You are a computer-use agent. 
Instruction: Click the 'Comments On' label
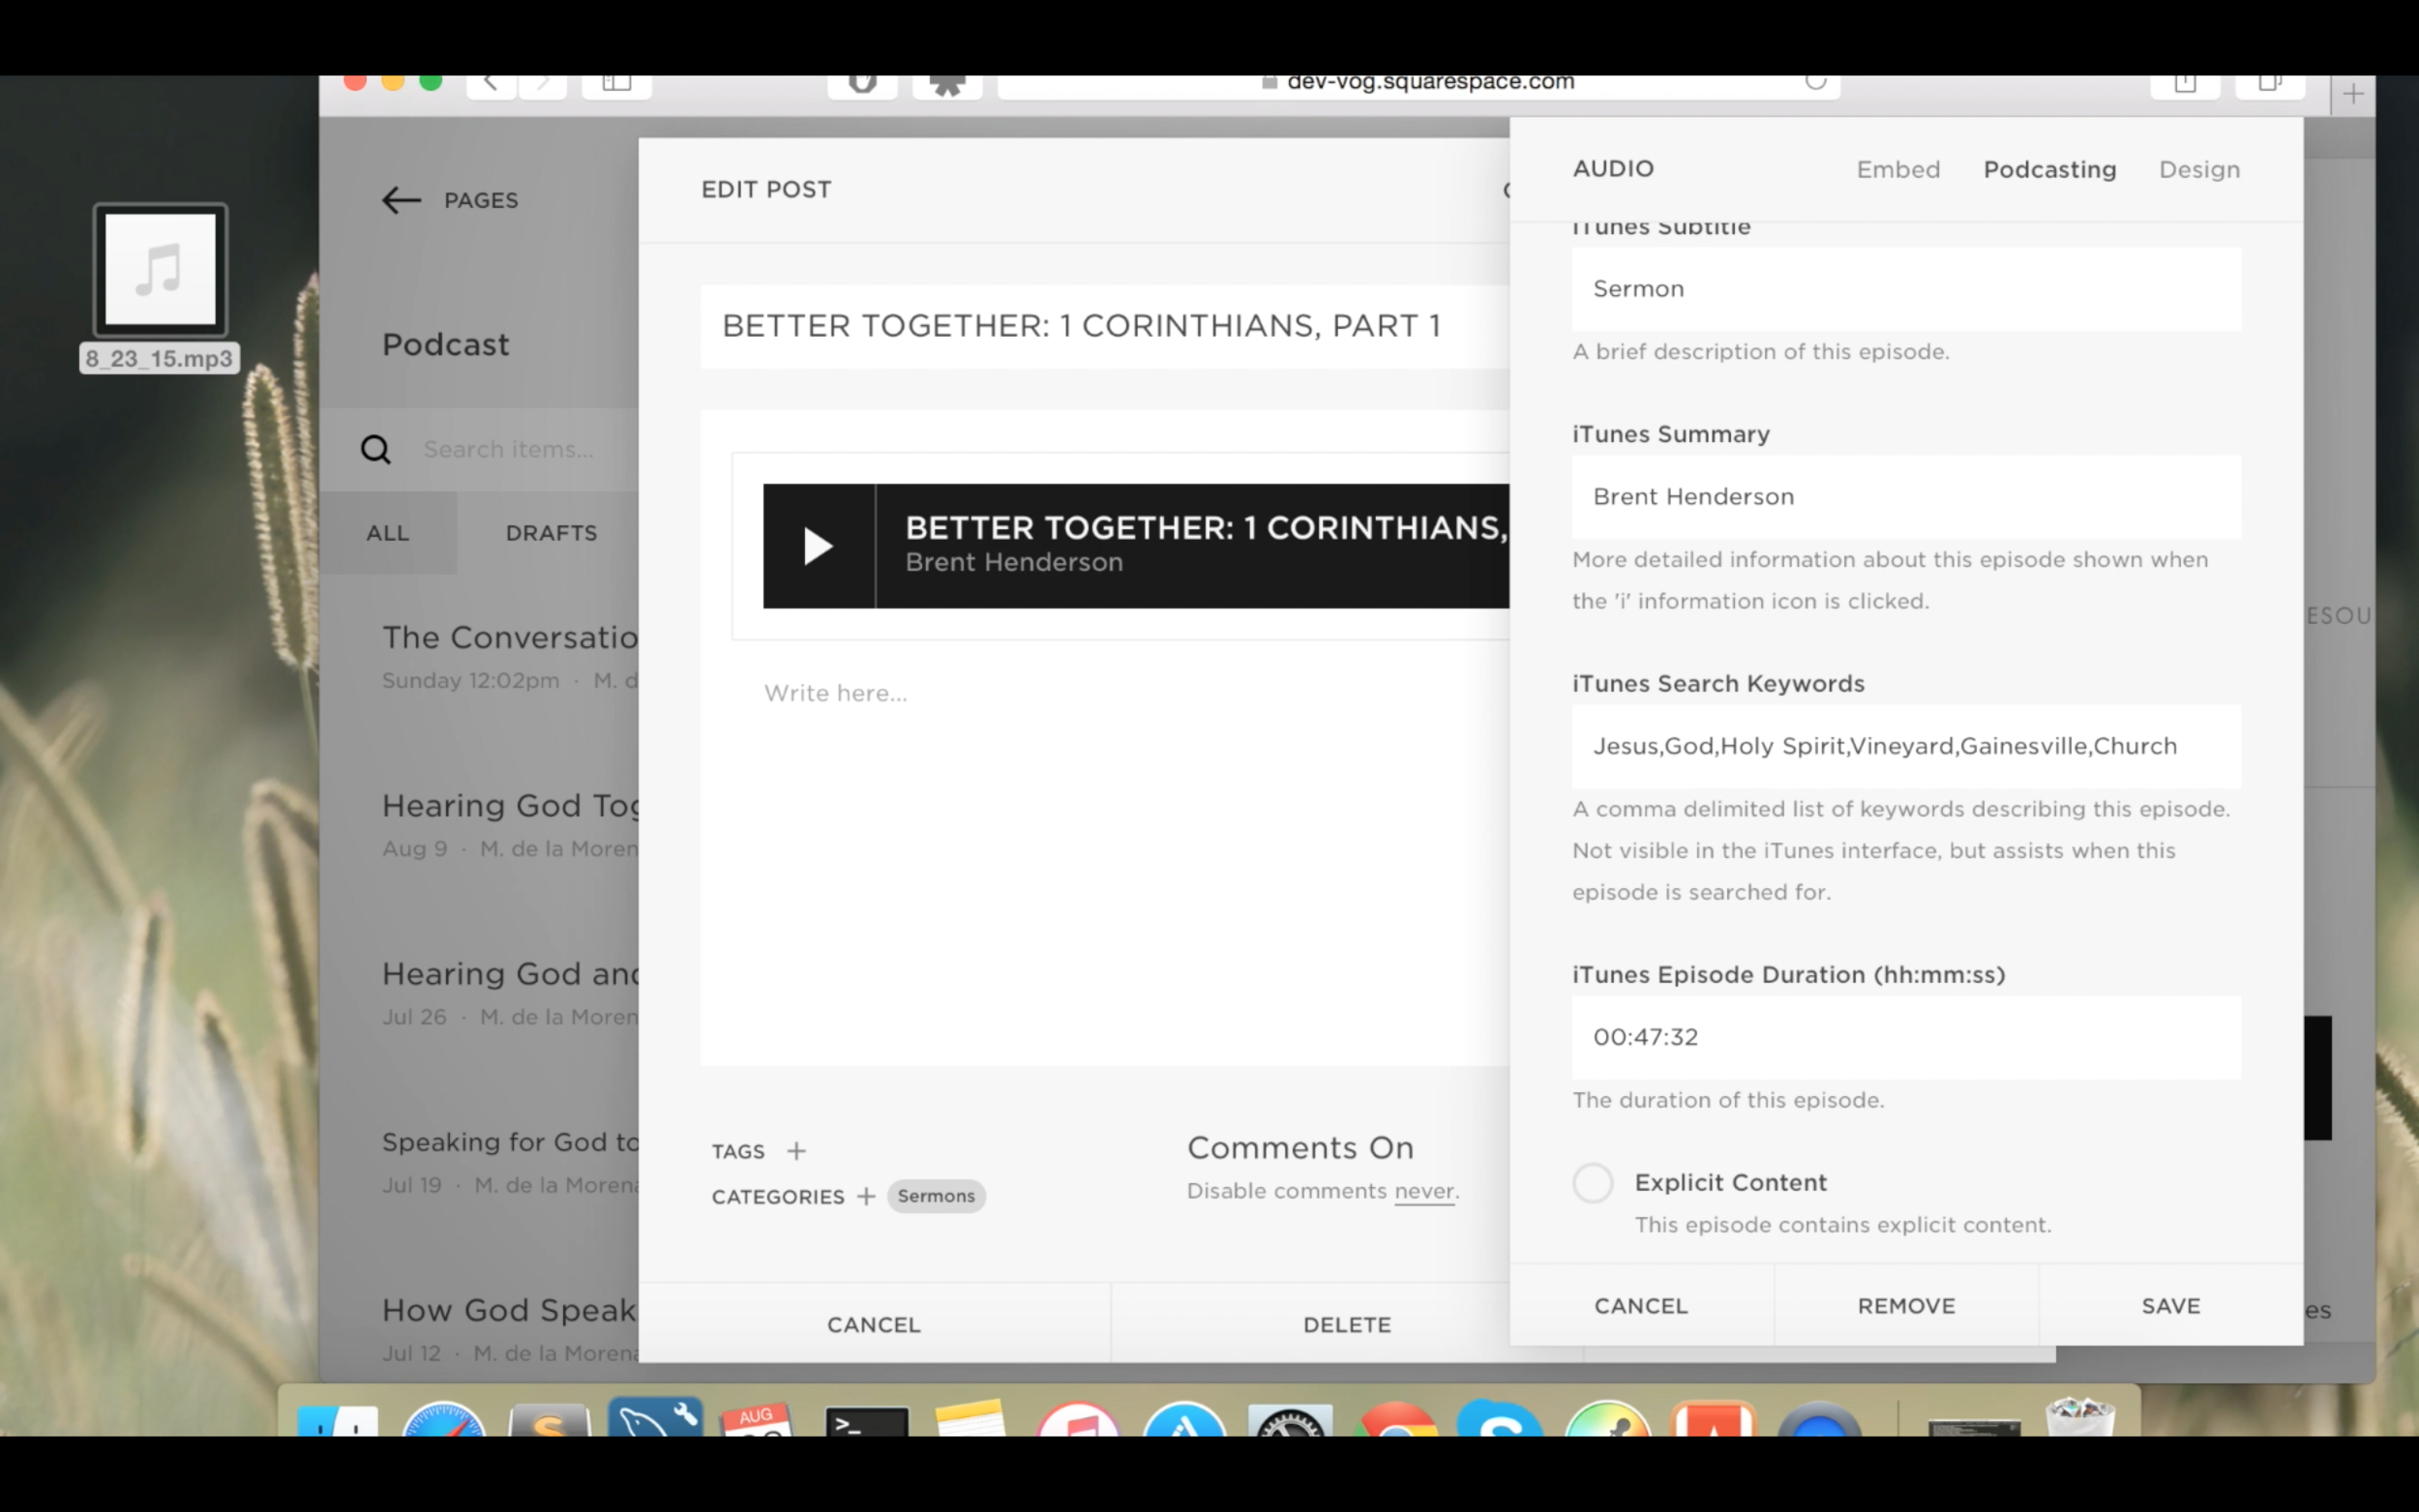pyautogui.click(x=1300, y=1148)
